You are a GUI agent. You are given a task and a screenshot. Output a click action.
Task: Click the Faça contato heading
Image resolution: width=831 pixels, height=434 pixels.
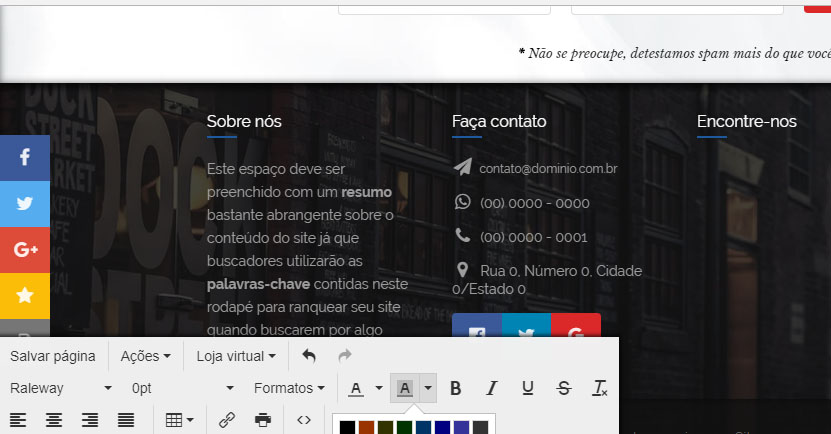pyautogui.click(x=499, y=121)
